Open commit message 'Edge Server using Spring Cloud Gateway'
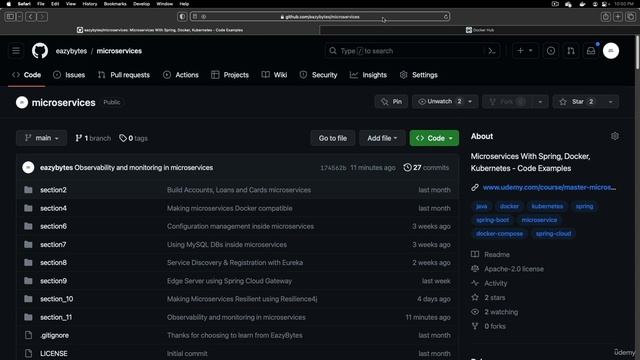Screen dimensions: 640x360 pyautogui.click(x=229, y=281)
